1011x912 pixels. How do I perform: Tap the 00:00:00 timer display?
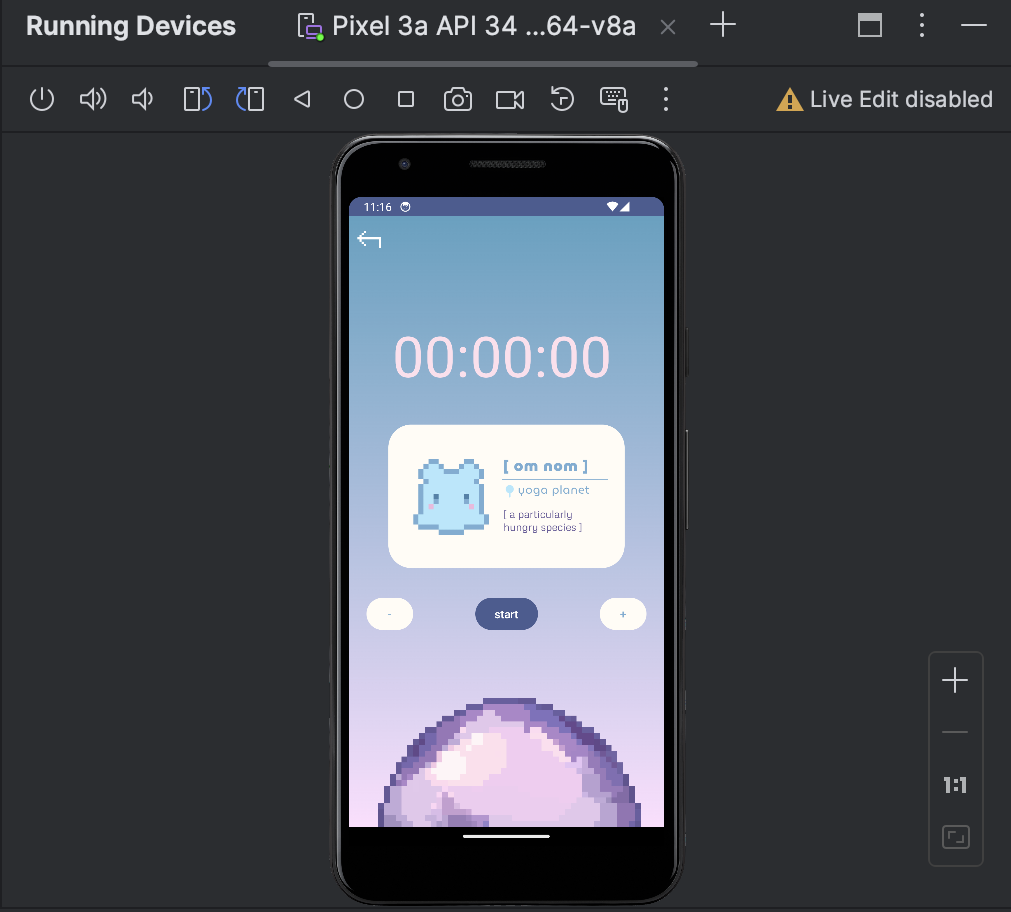pos(502,357)
